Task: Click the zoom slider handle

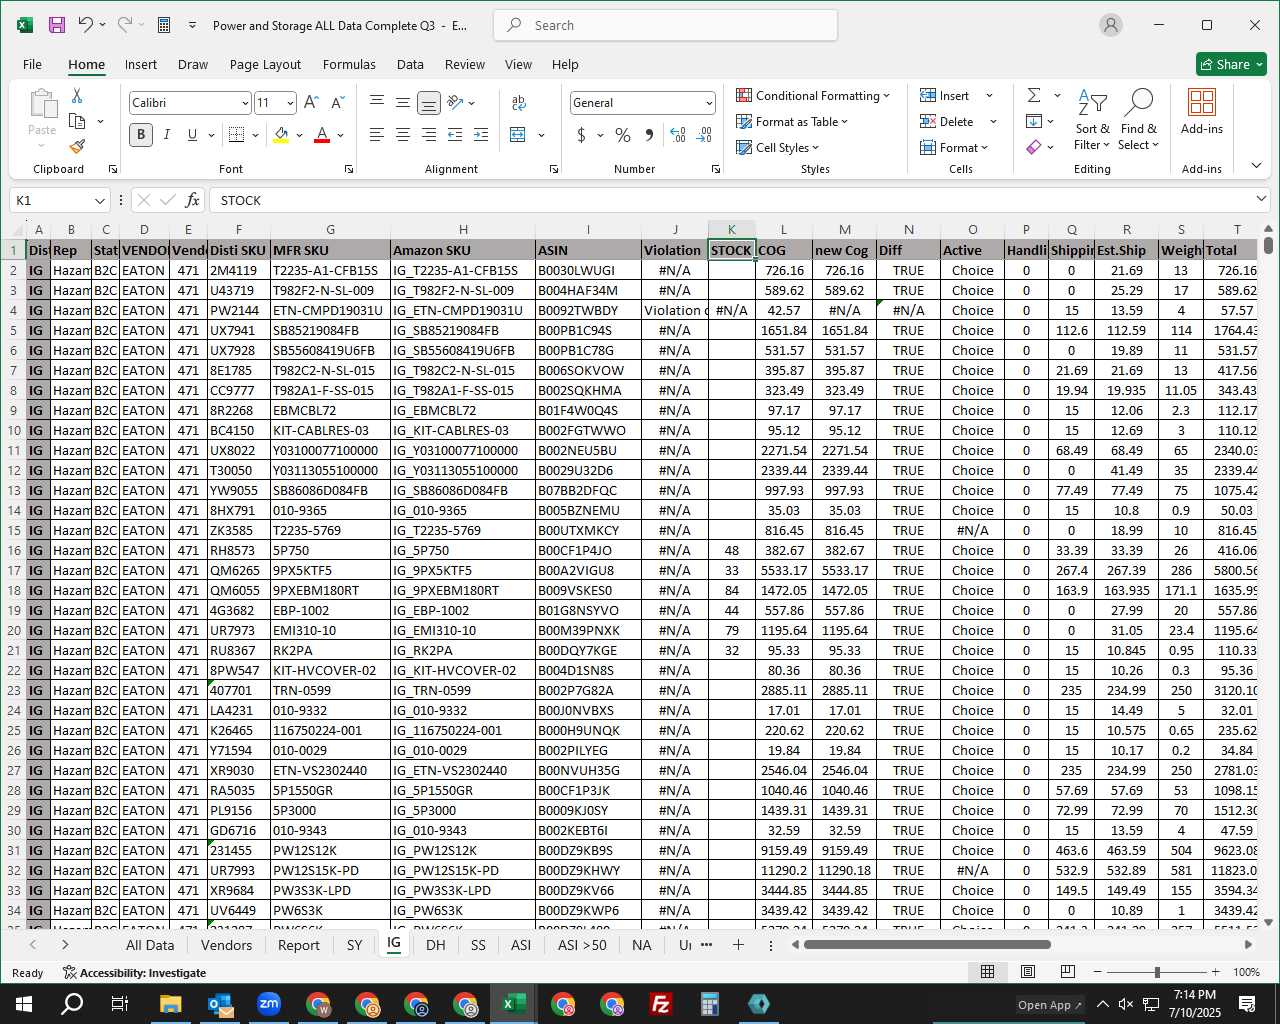Action: coord(1157,972)
